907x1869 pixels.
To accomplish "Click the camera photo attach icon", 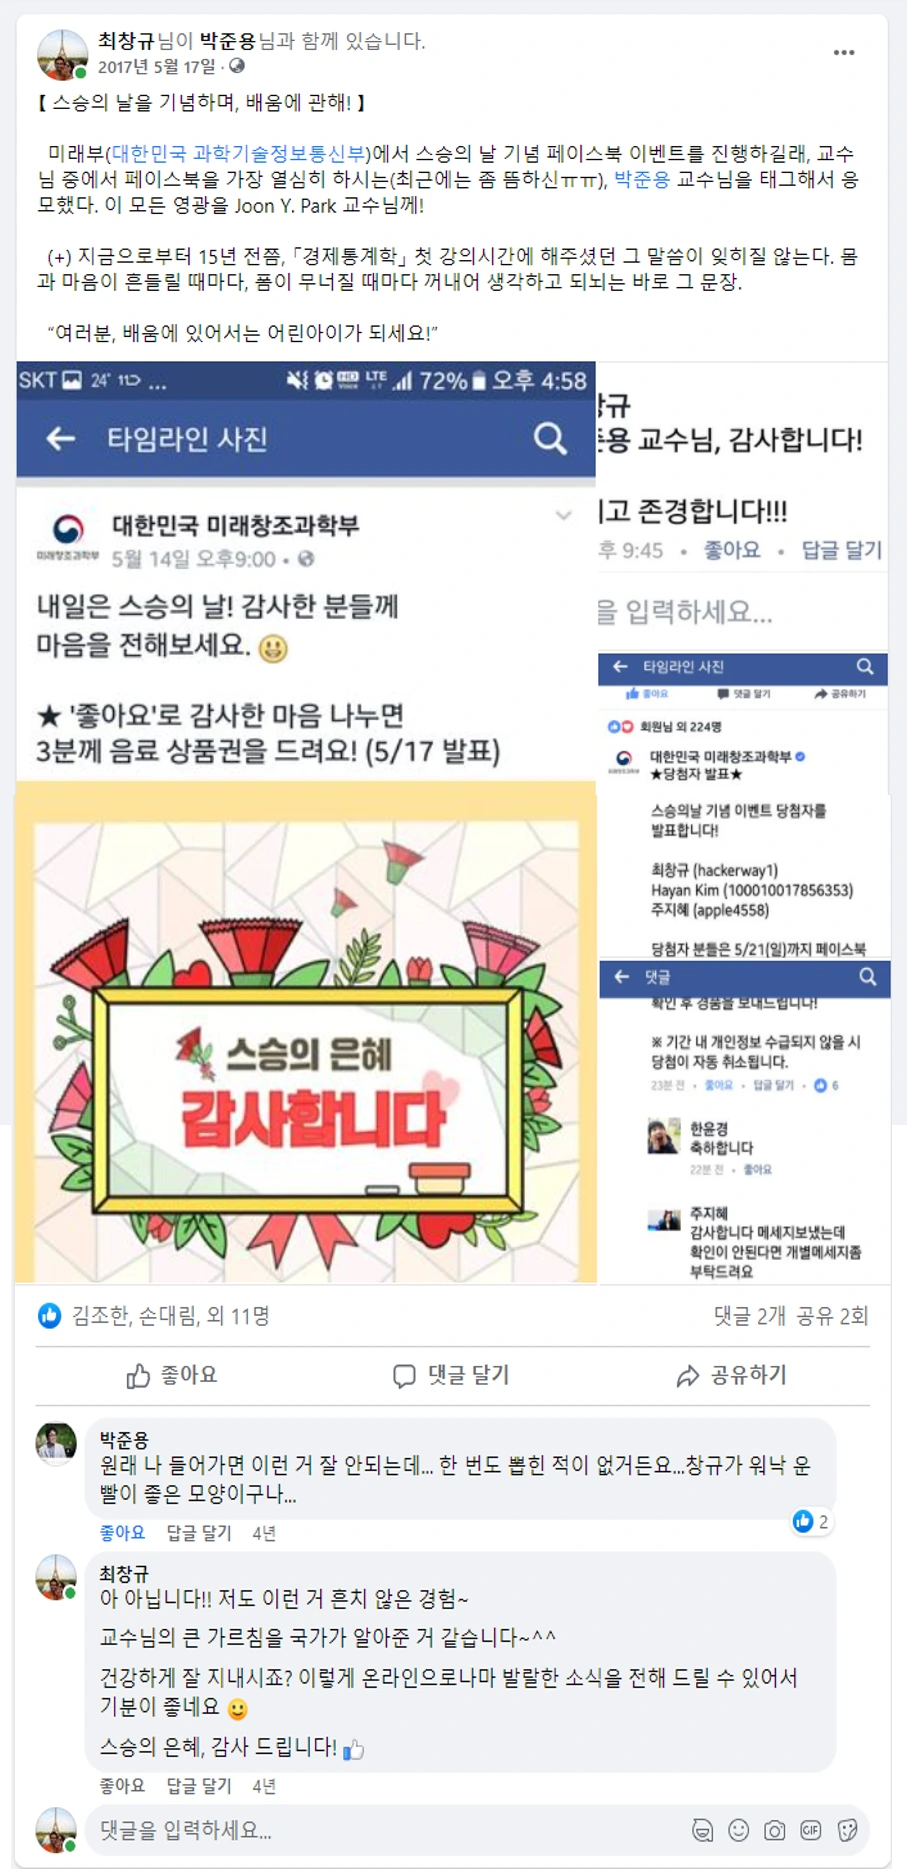I will (775, 1830).
